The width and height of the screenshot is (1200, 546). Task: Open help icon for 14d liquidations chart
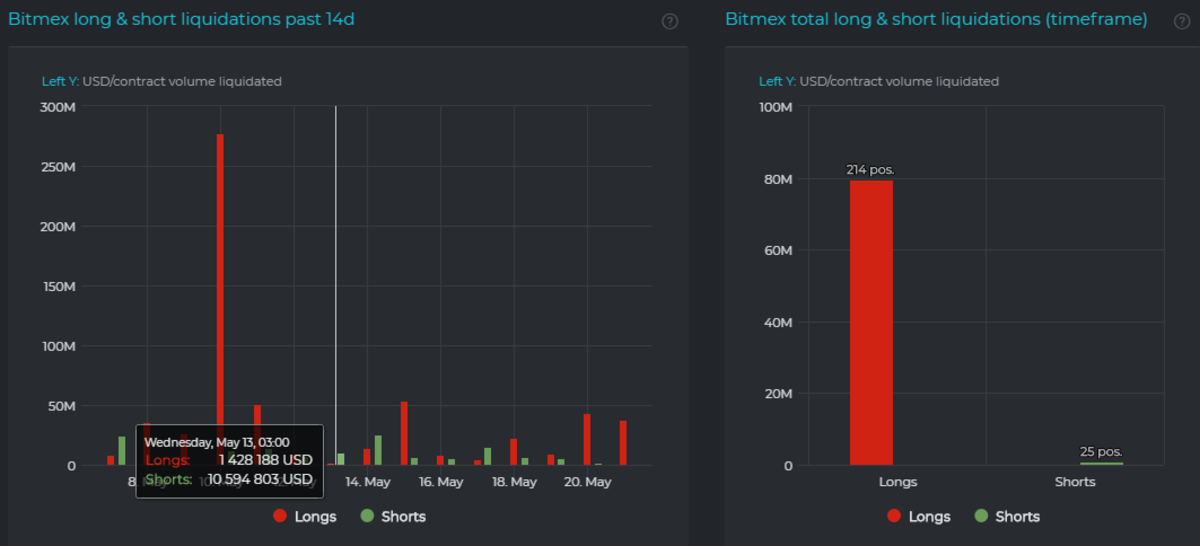[670, 21]
